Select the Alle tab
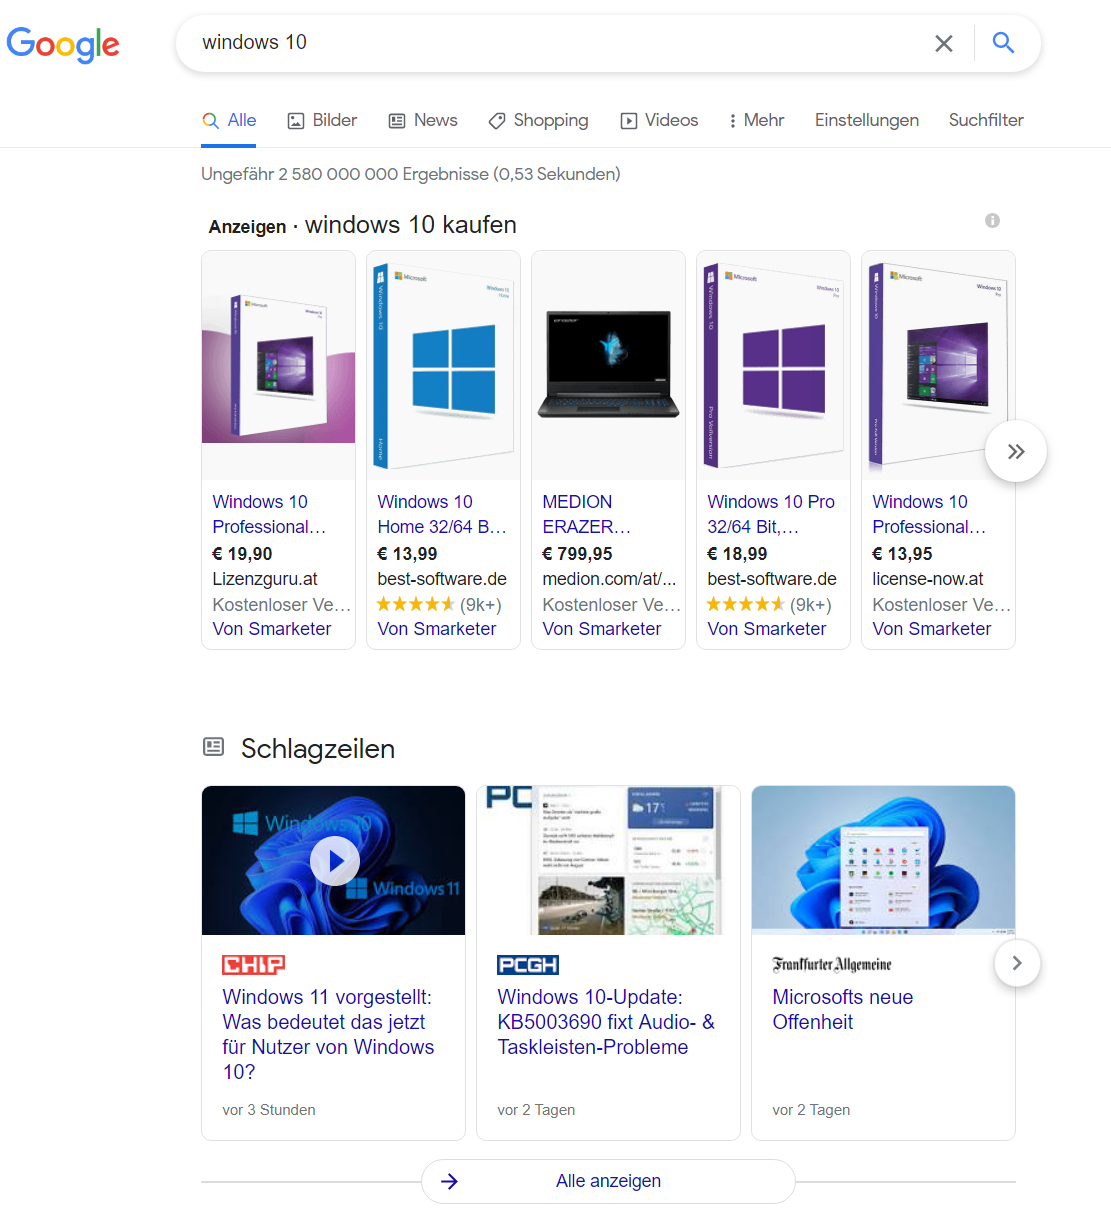 [x=229, y=120]
